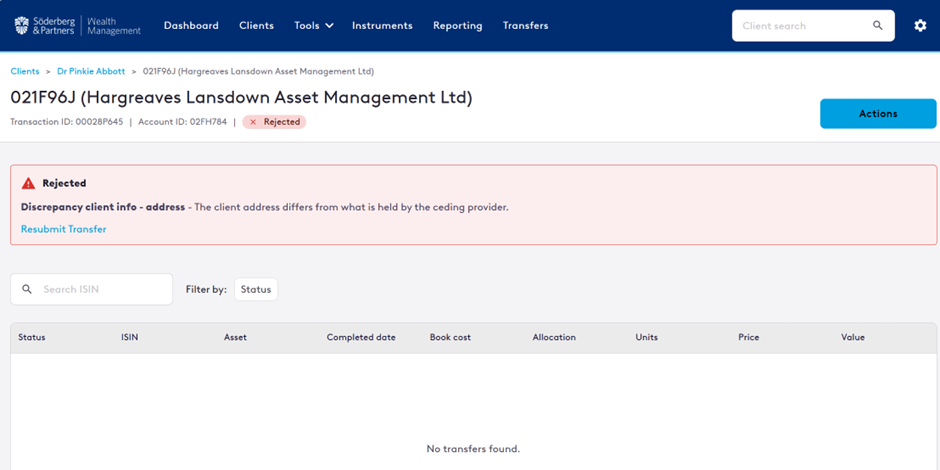Open the Status filter dropdown
The image size is (940, 470).
tap(256, 289)
